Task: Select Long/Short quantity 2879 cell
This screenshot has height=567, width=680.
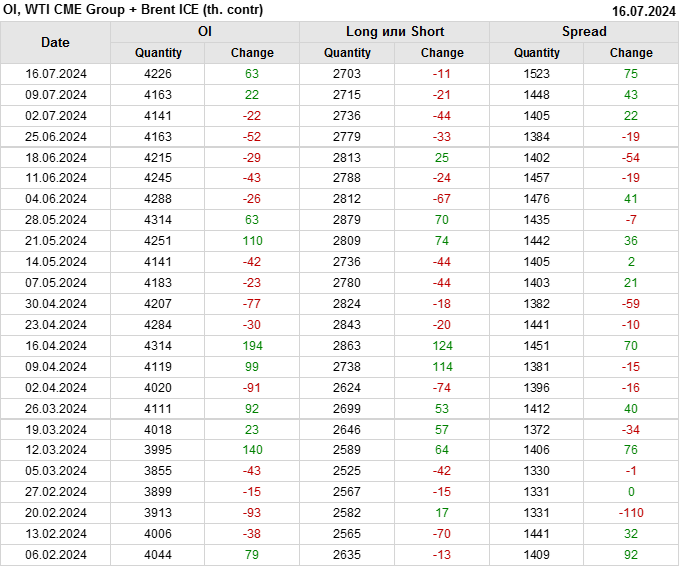Action: (x=347, y=220)
